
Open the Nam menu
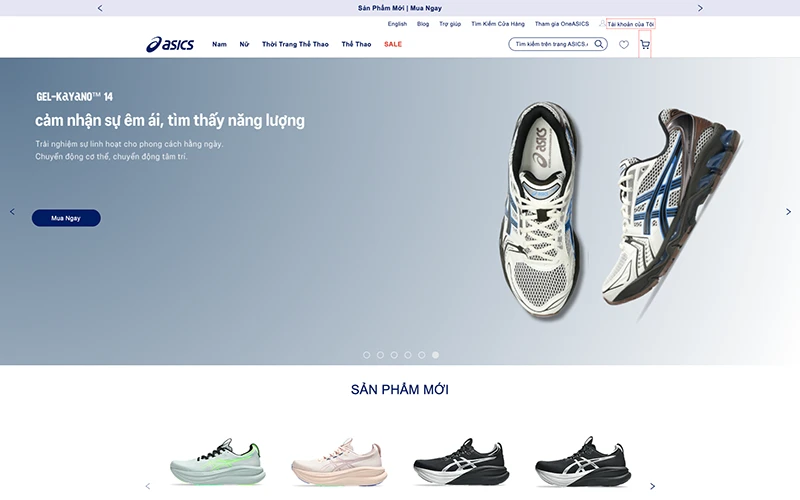[219, 44]
